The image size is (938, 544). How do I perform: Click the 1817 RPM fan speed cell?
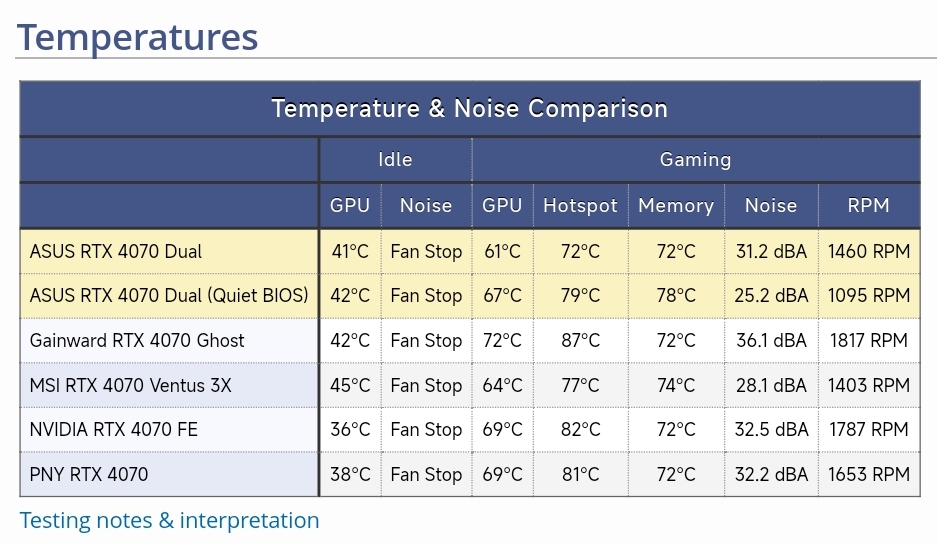click(x=868, y=340)
